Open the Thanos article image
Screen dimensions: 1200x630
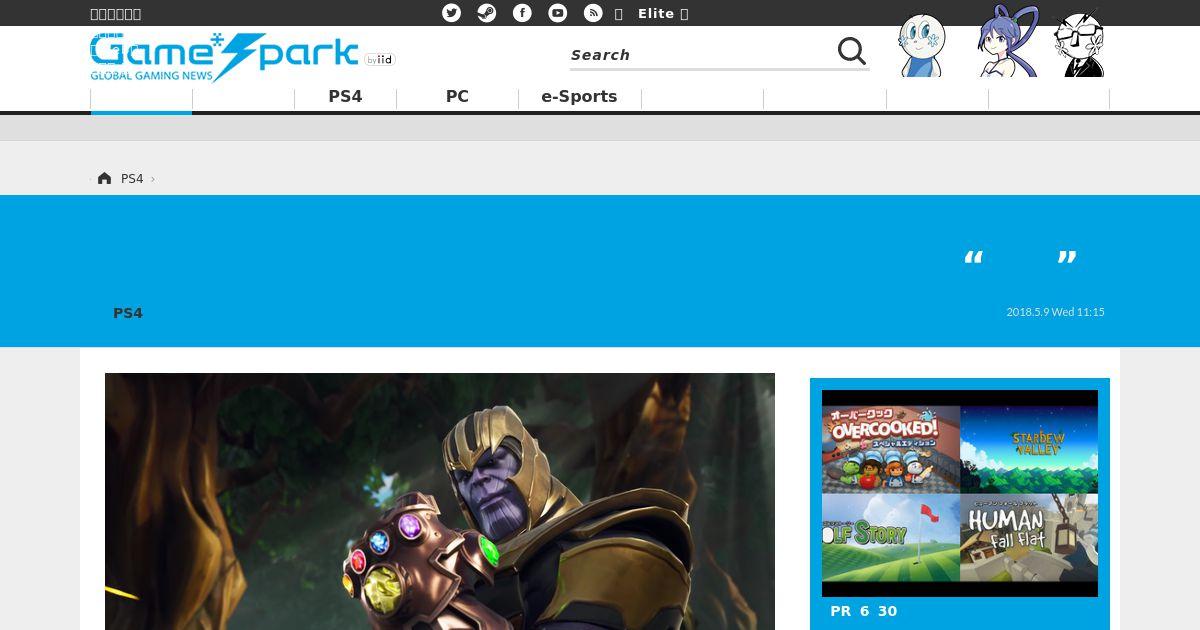click(x=440, y=501)
